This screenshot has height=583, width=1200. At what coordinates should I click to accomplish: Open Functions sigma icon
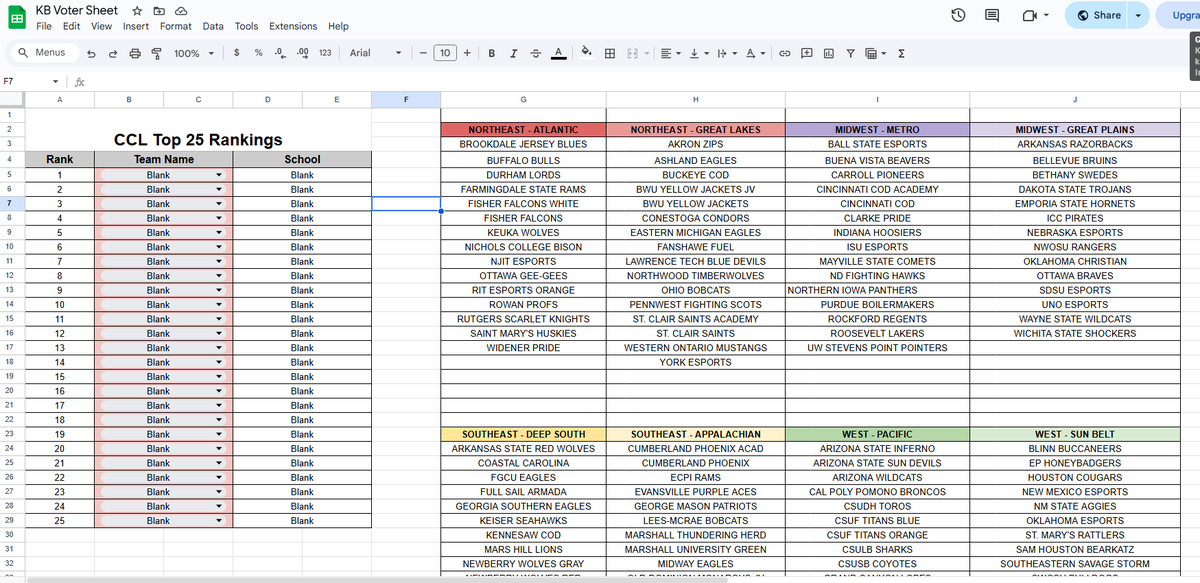(901, 53)
